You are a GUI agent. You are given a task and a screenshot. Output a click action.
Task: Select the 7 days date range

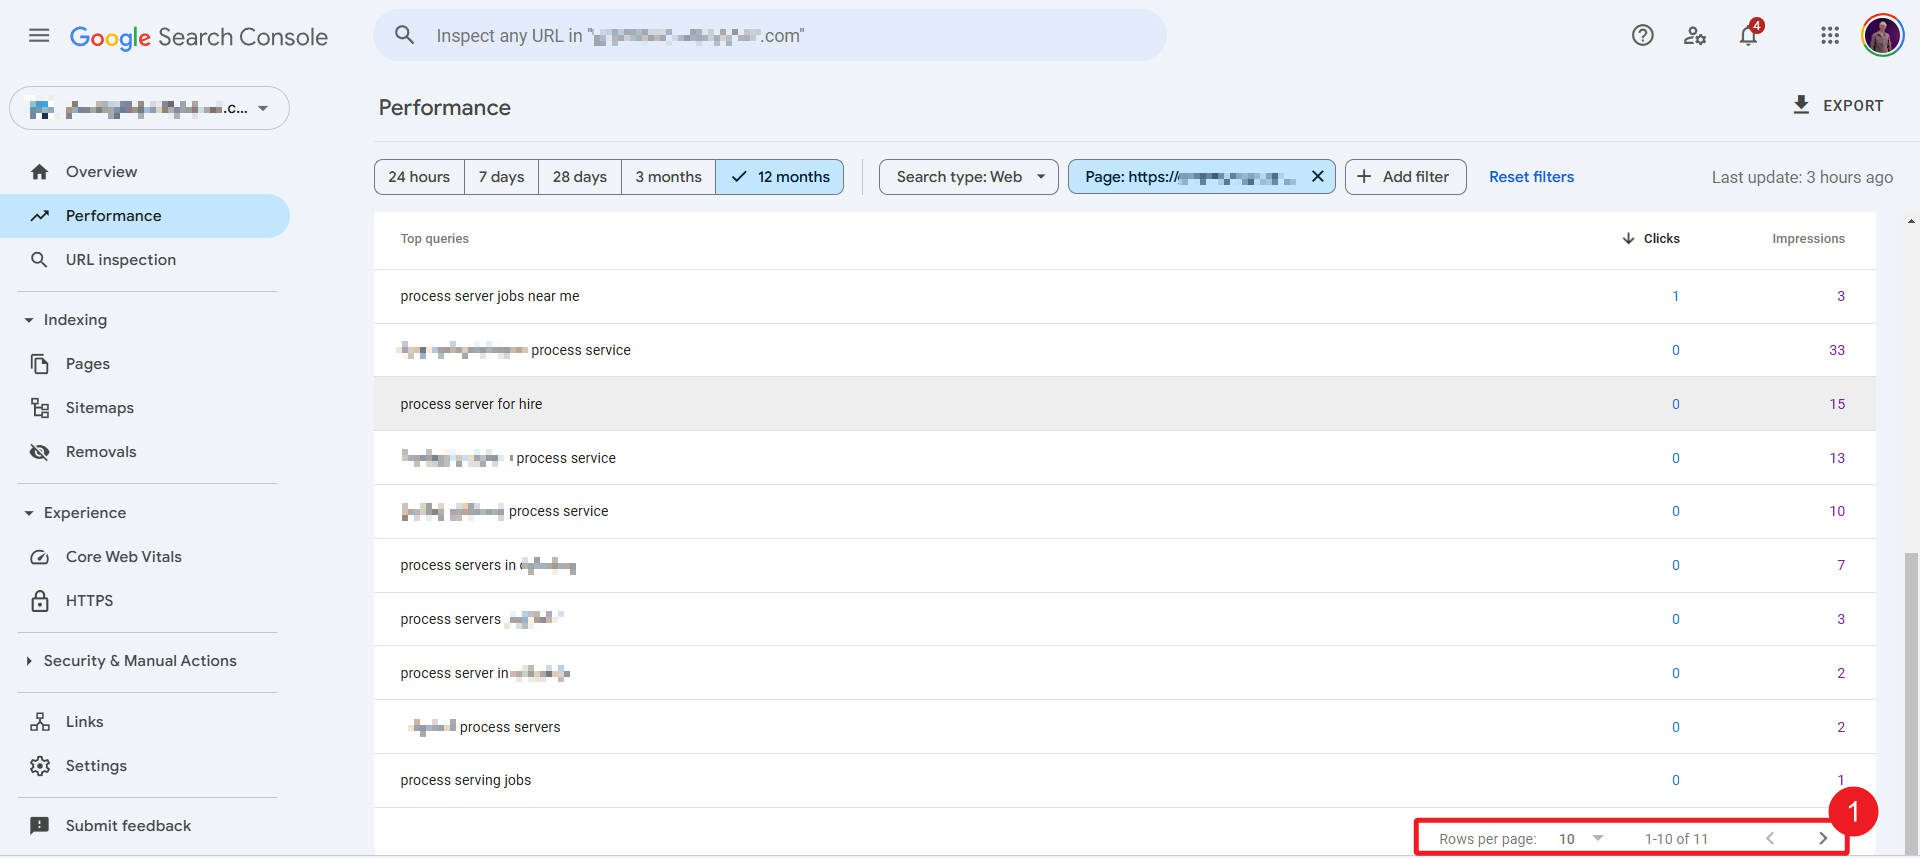pyautogui.click(x=501, y=177)
